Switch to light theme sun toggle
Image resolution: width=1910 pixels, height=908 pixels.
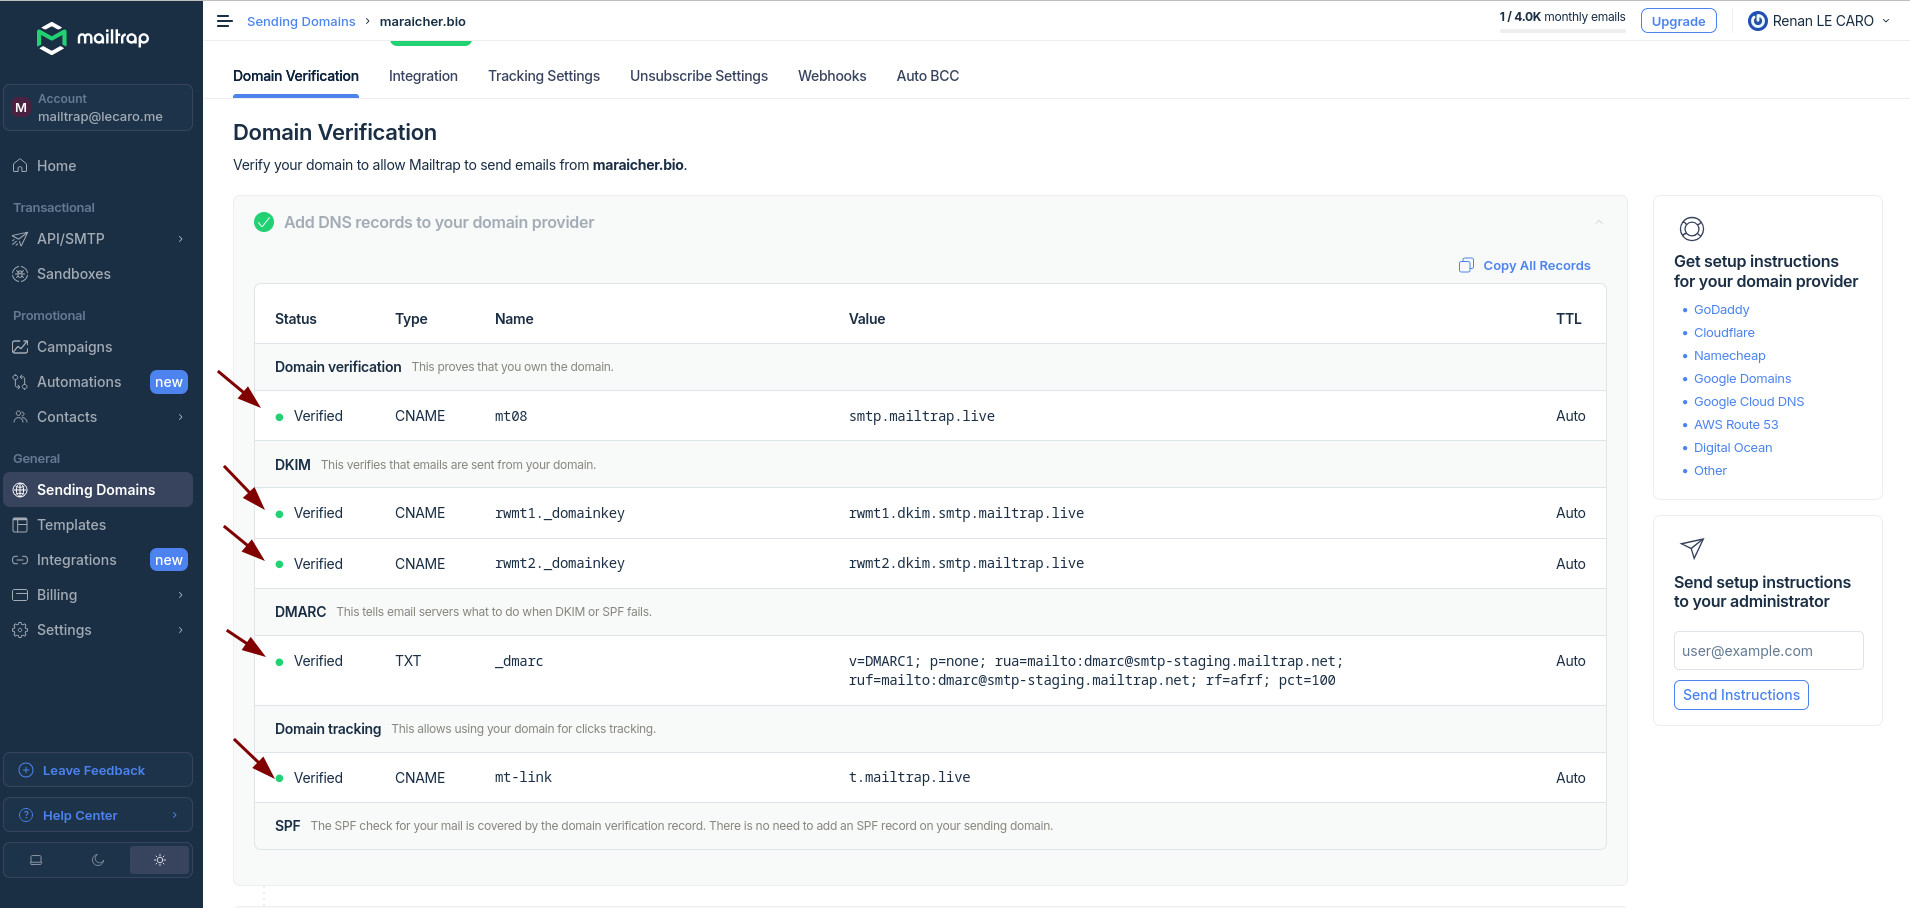(160, 860)
